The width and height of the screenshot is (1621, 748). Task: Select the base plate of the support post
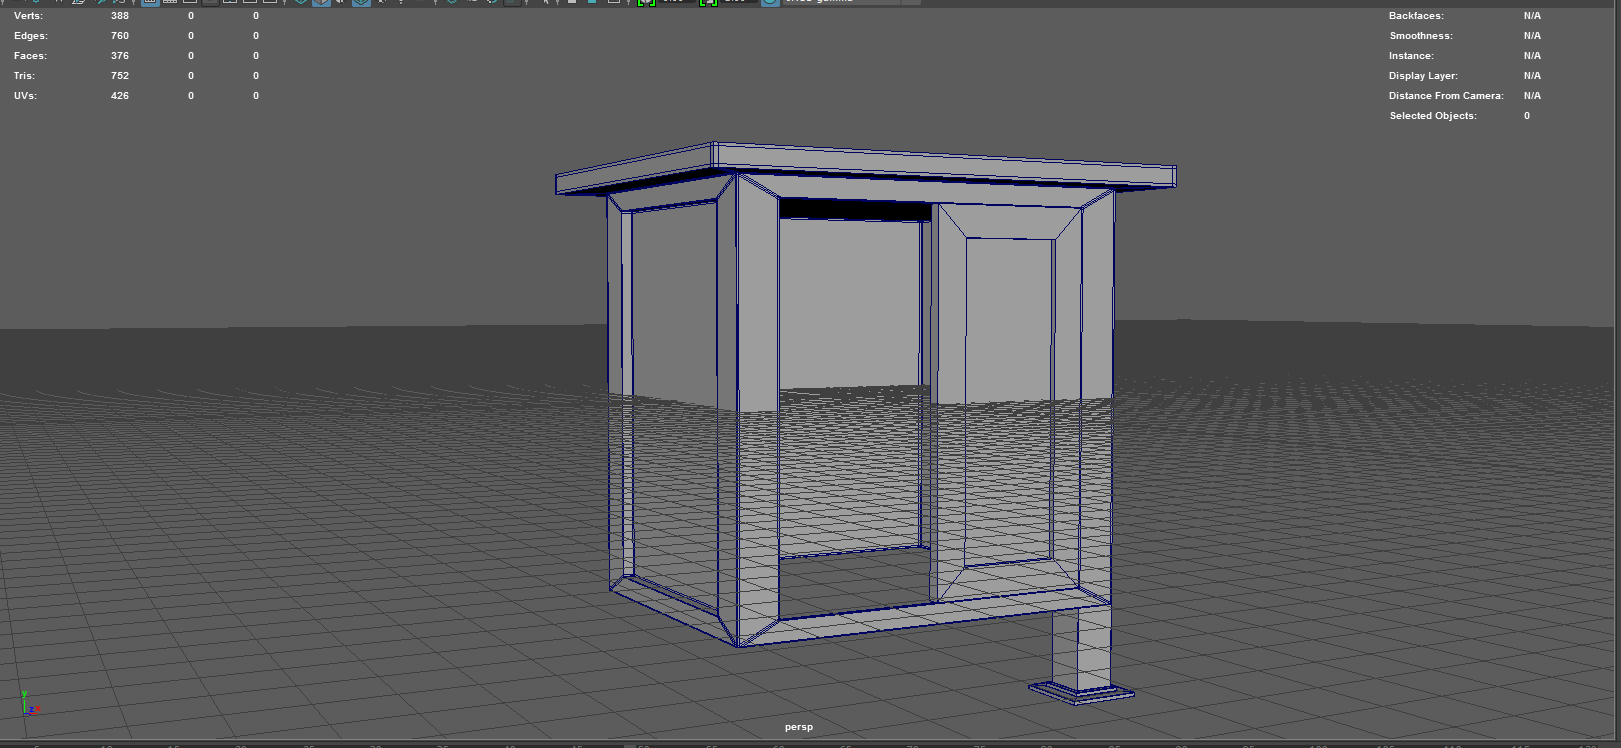tap(1082, 692)
